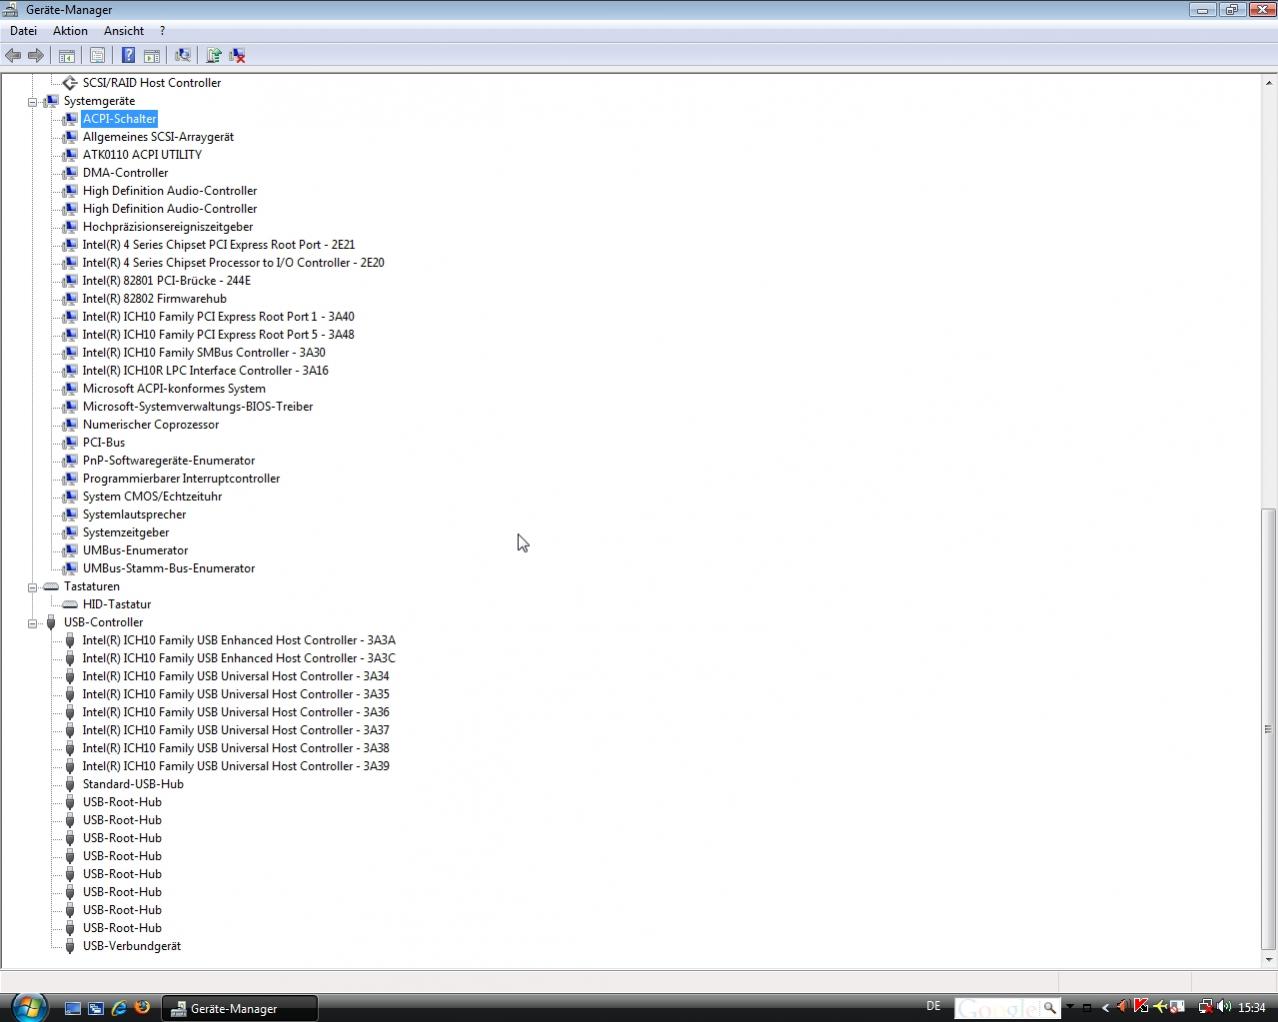Select USB Universal Host Controller - 3A39
Viewport: 1278px width, 1022px height.
pyautogui.click(x=236, y=767)
